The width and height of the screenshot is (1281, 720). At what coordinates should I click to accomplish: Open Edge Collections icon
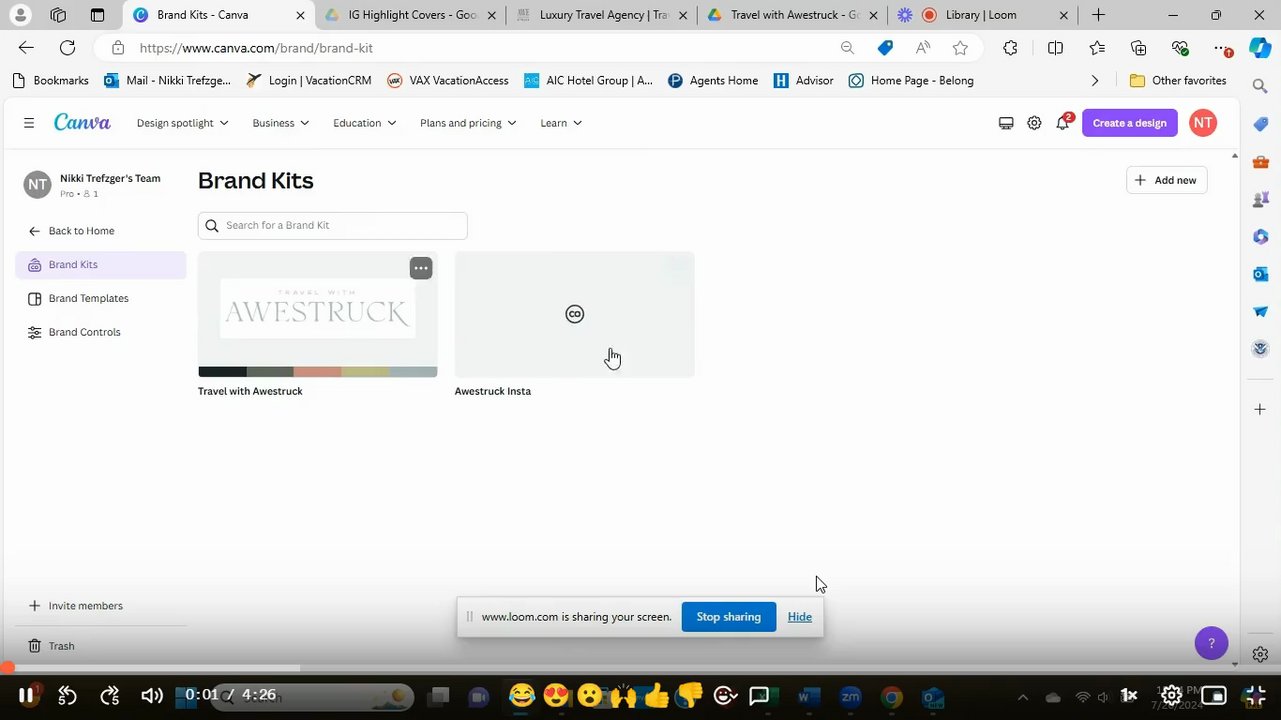tap(1138, 48)
